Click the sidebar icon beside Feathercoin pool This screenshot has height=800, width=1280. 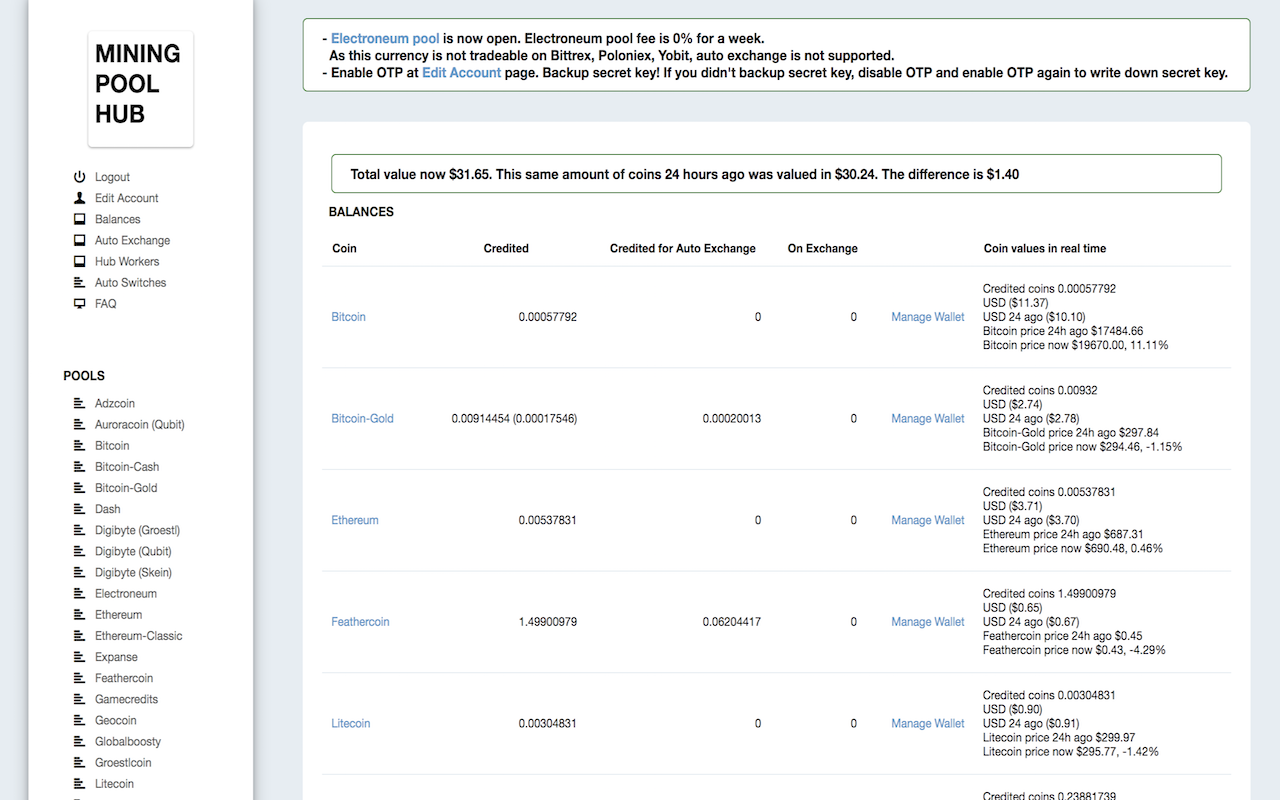[x=80, y=678]
